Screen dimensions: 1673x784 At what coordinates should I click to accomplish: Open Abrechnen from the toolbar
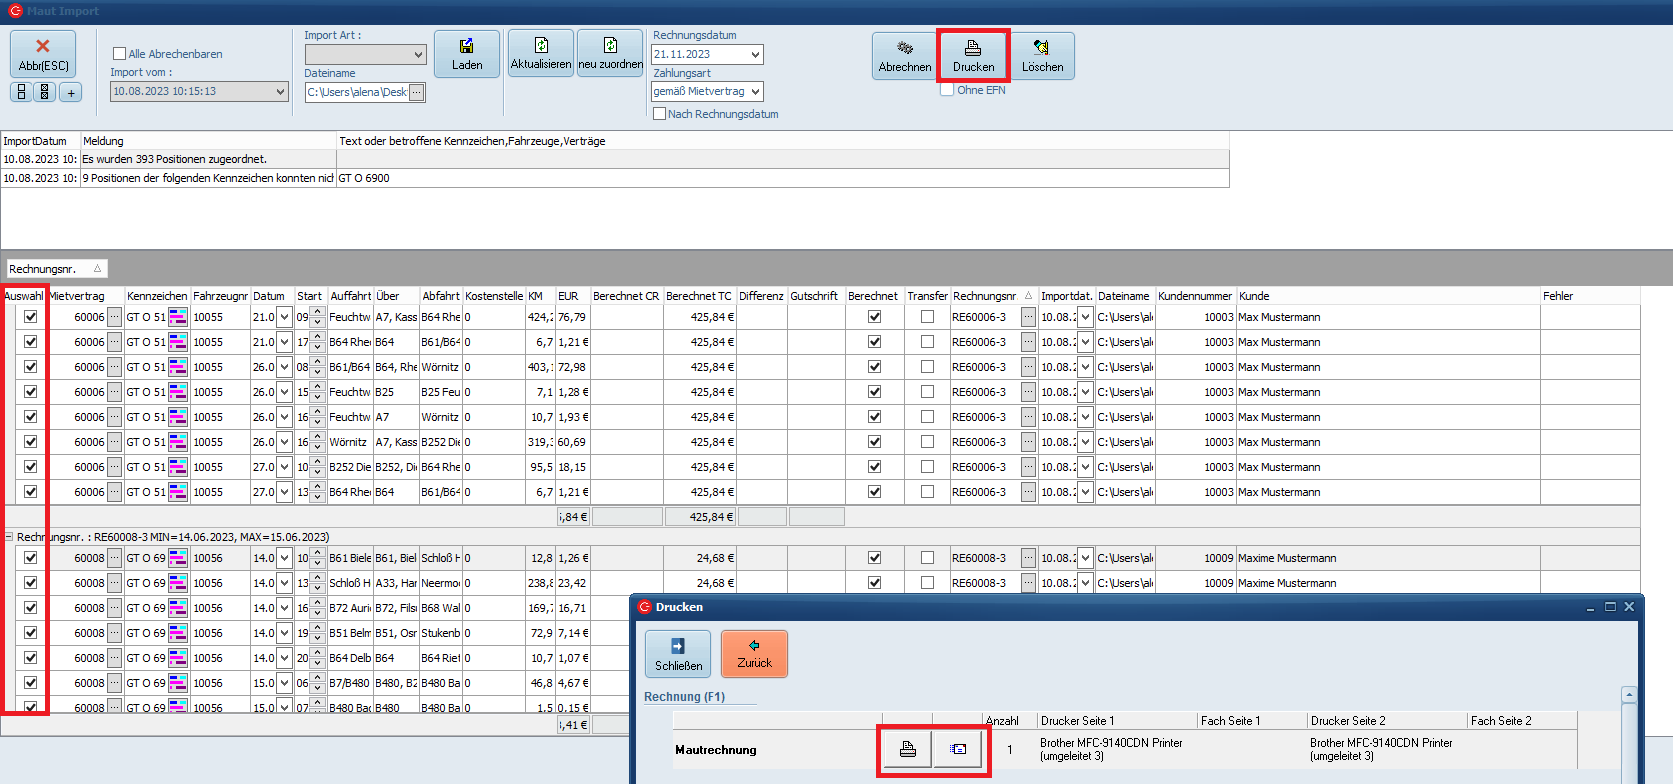tap(904, 56)
